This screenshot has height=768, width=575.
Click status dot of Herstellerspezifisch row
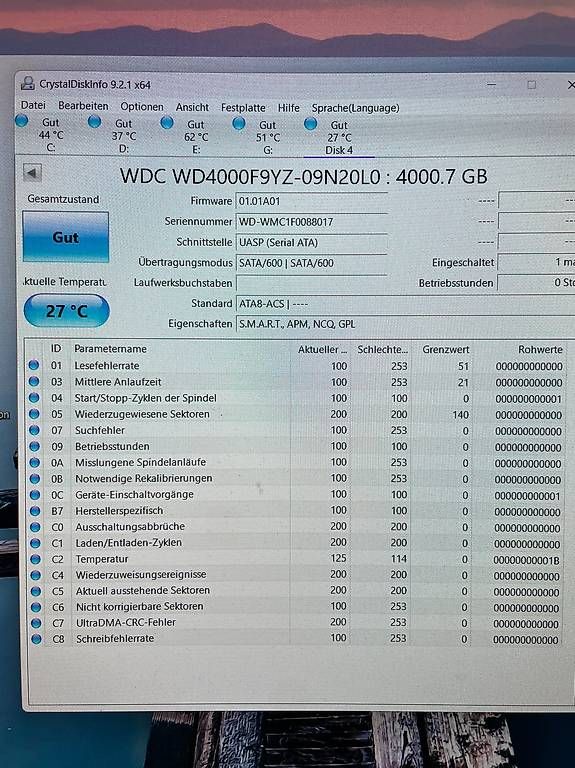[35, 510]
